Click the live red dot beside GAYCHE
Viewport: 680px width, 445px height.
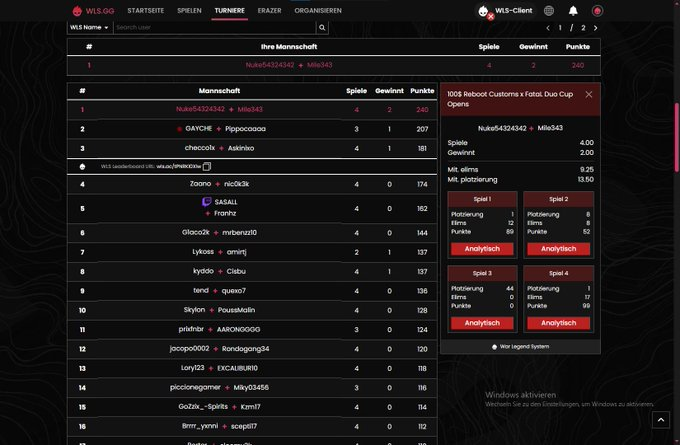point(180,129)
